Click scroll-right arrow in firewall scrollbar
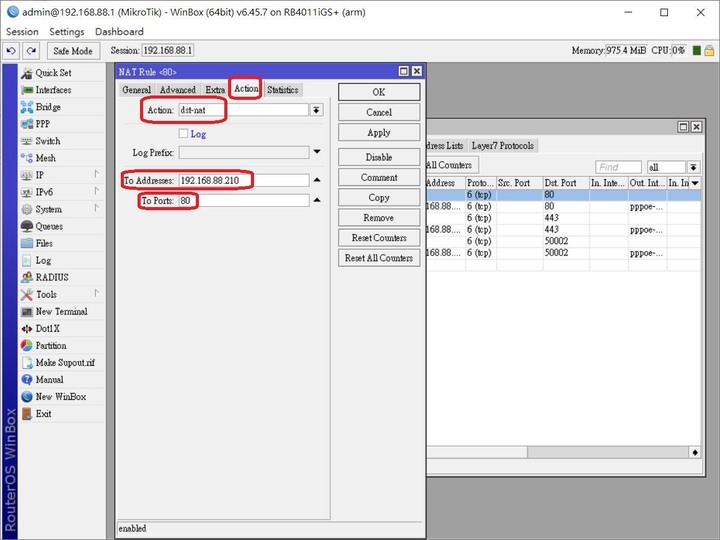The image size is (720, 540). coord(695,453)
